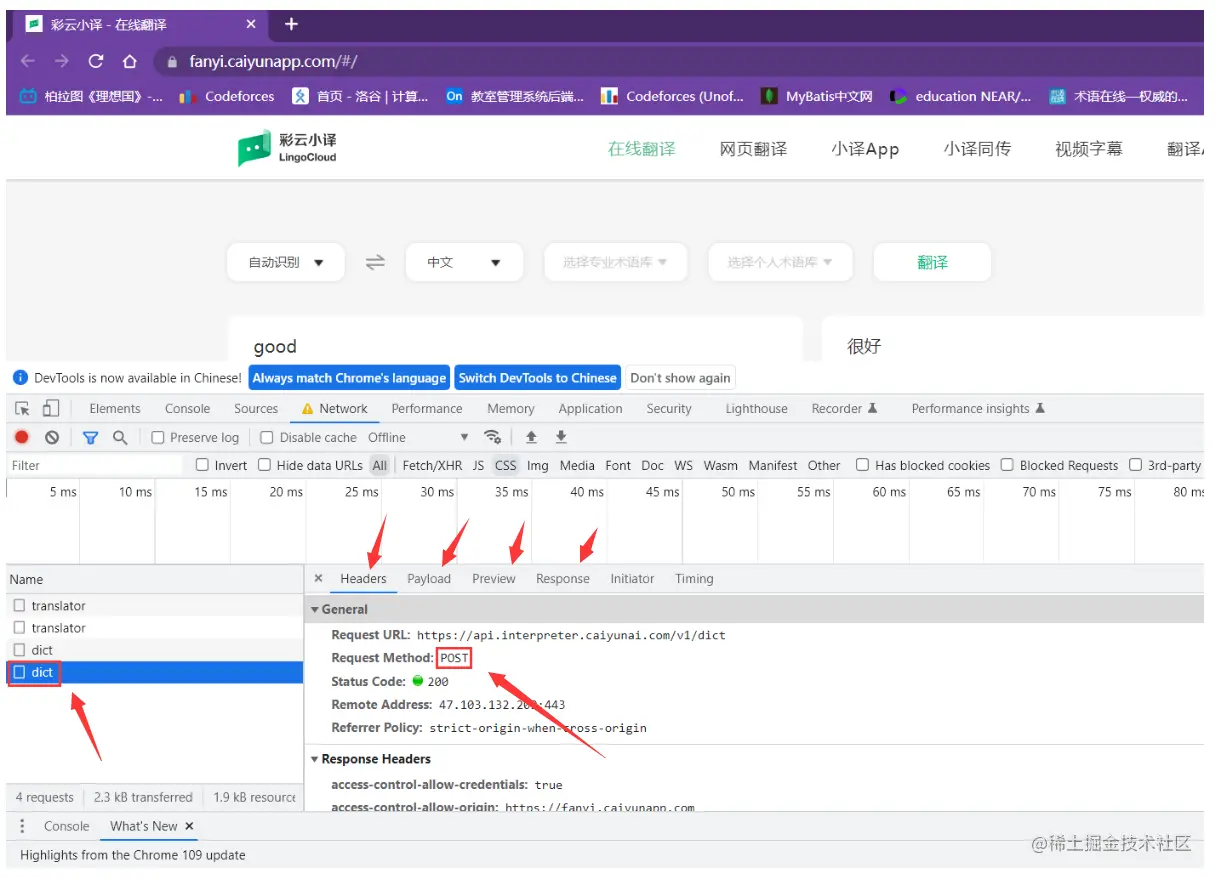Image resolution: width=1216 pixels, height=878 pixels.
Task: Open the education NEAR bookmark
Action: click(x=961, y=96)
